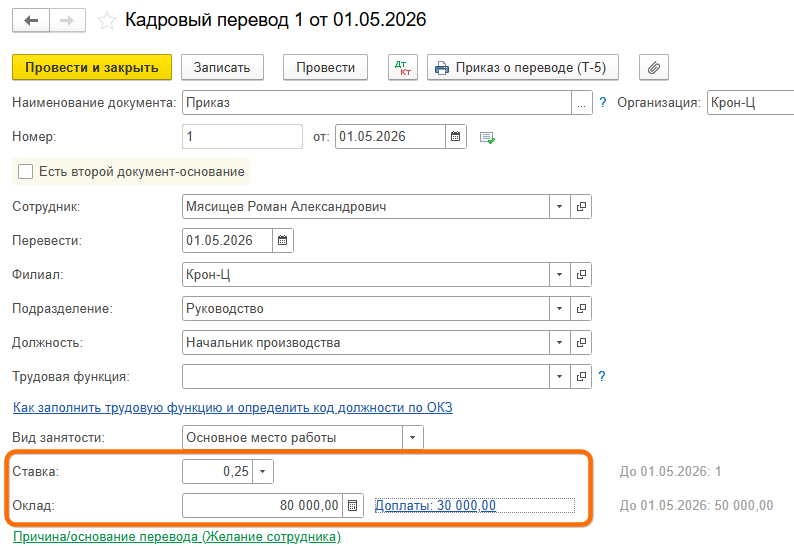
Task: Click the Сотрудник field Мясищев Роман Александрович
Action: click(x=366, y=207)
